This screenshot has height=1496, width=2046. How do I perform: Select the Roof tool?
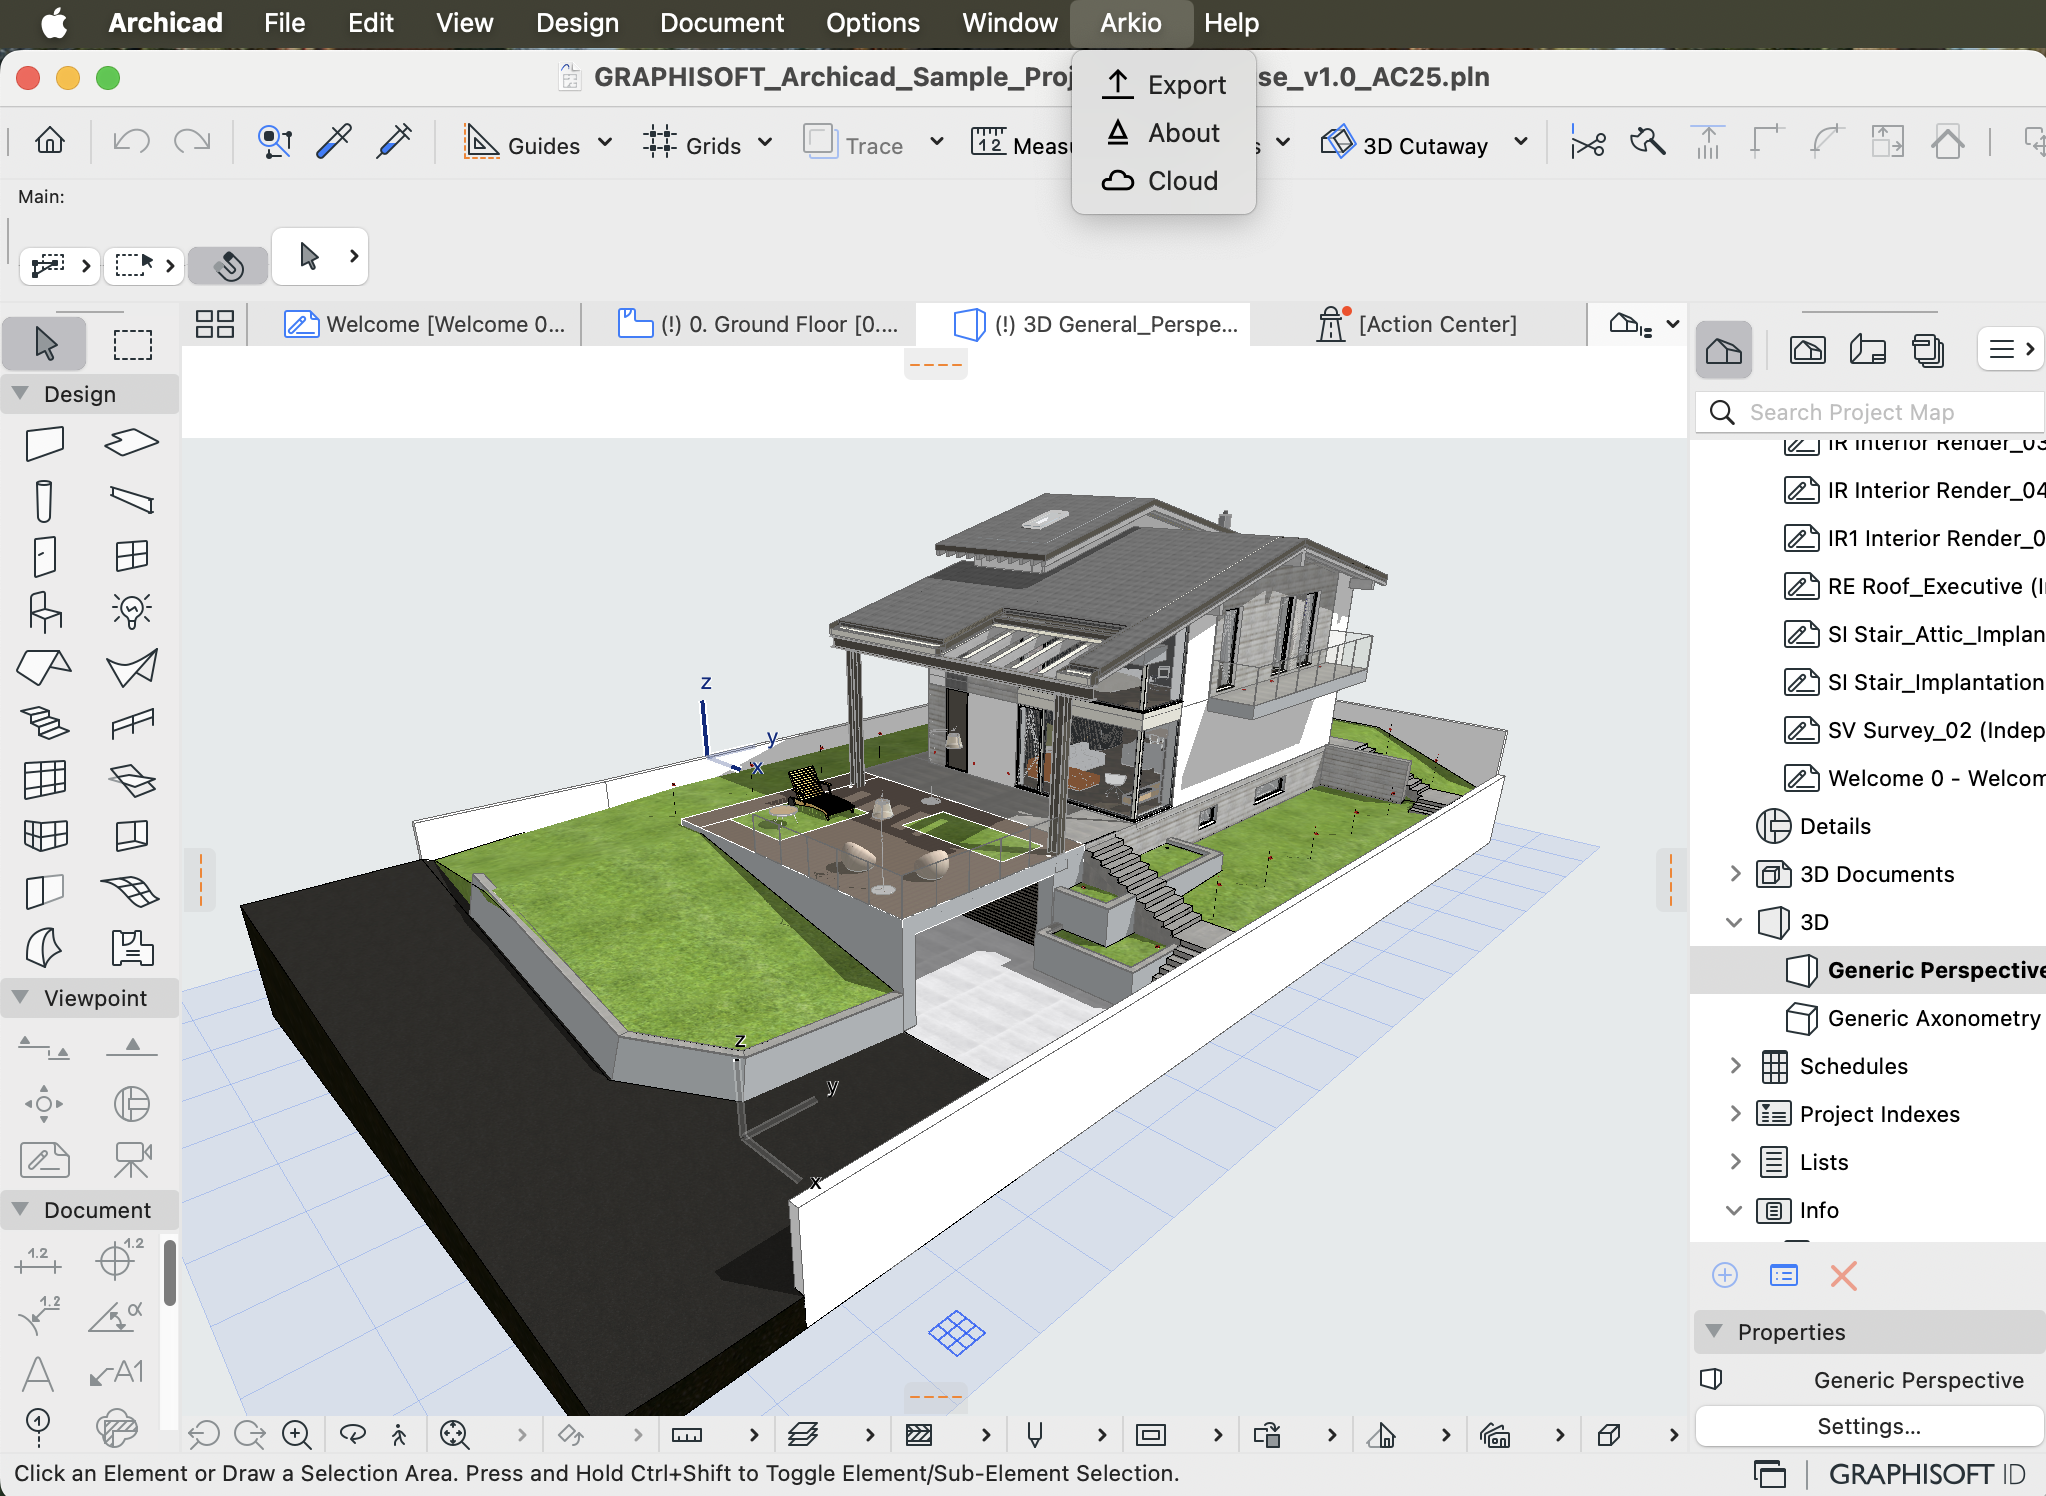tap(45, 668)
